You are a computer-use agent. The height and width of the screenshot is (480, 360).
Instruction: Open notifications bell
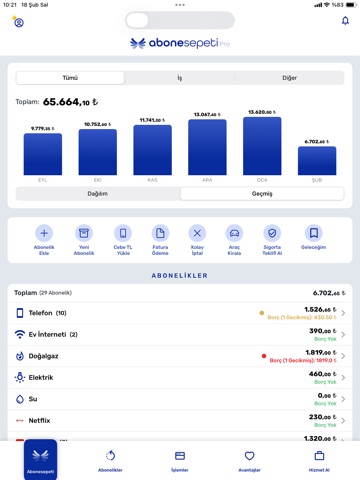tap(345, 21)
